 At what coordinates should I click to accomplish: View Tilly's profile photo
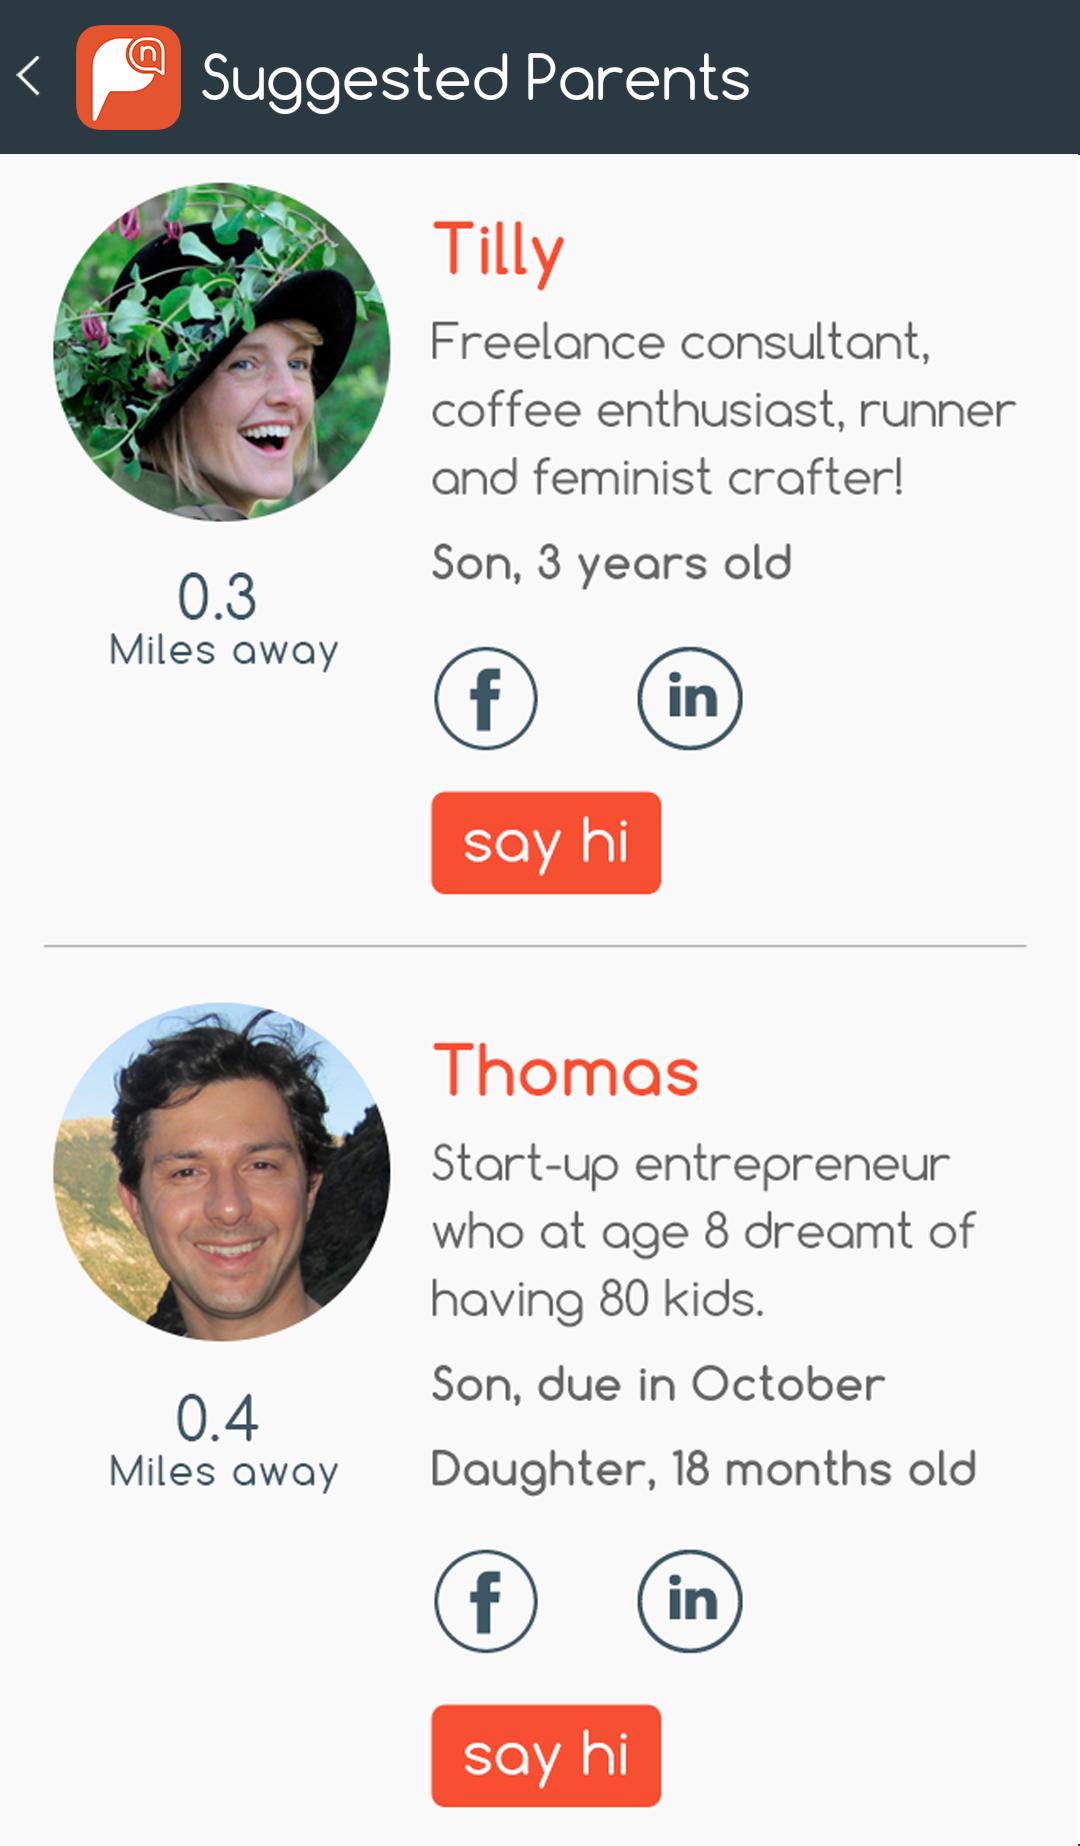pos(221,351)
